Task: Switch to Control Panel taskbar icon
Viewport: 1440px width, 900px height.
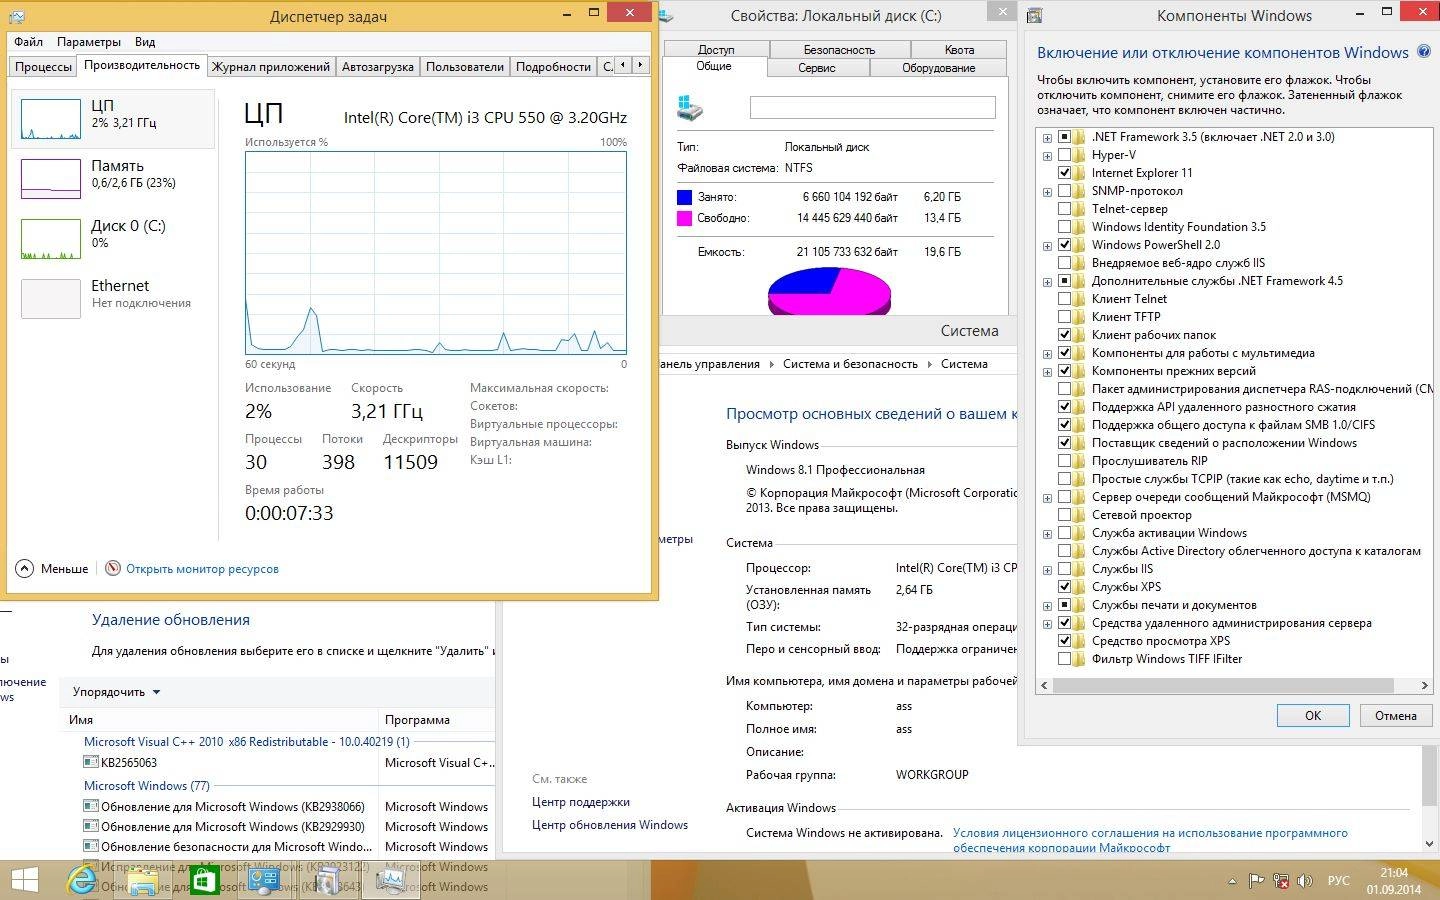Action: coord(264,880)
